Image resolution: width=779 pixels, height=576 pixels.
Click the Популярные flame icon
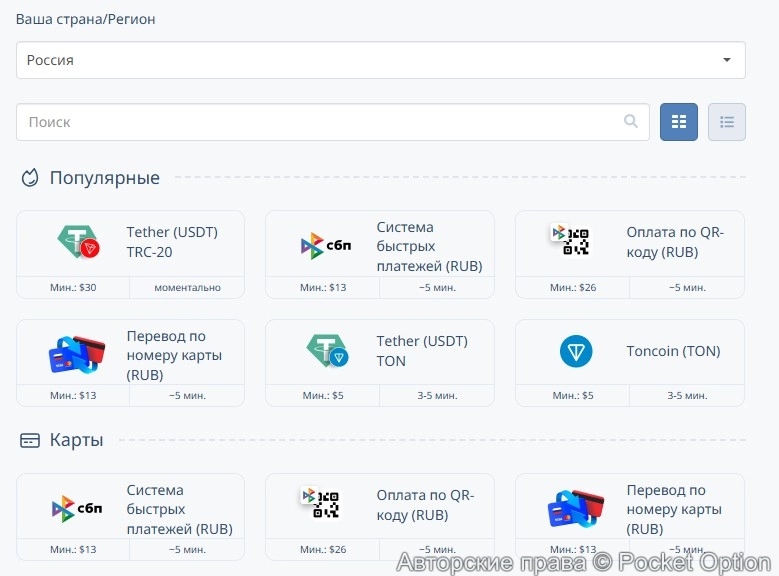(30, 178)
